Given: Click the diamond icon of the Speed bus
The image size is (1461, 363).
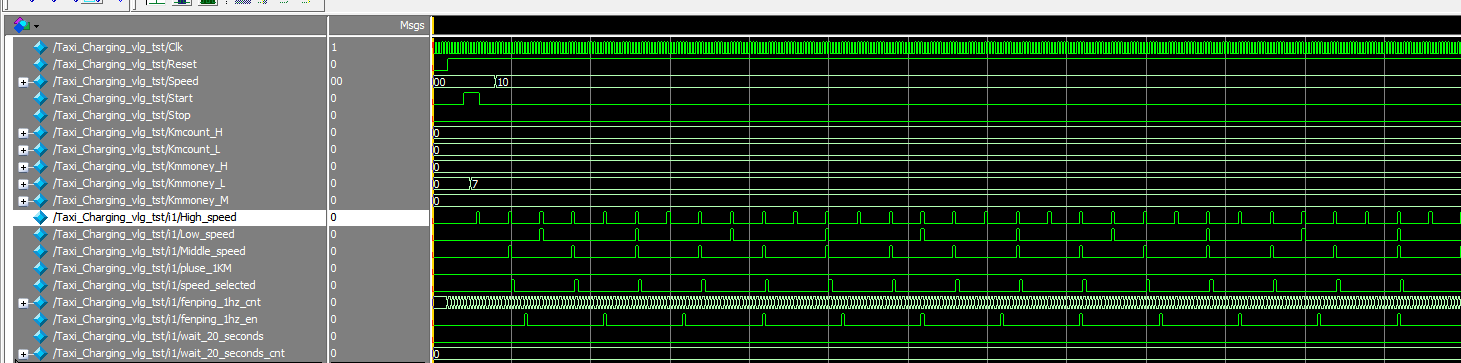Looking at the screenshot, I should click(x=40, y=81).
